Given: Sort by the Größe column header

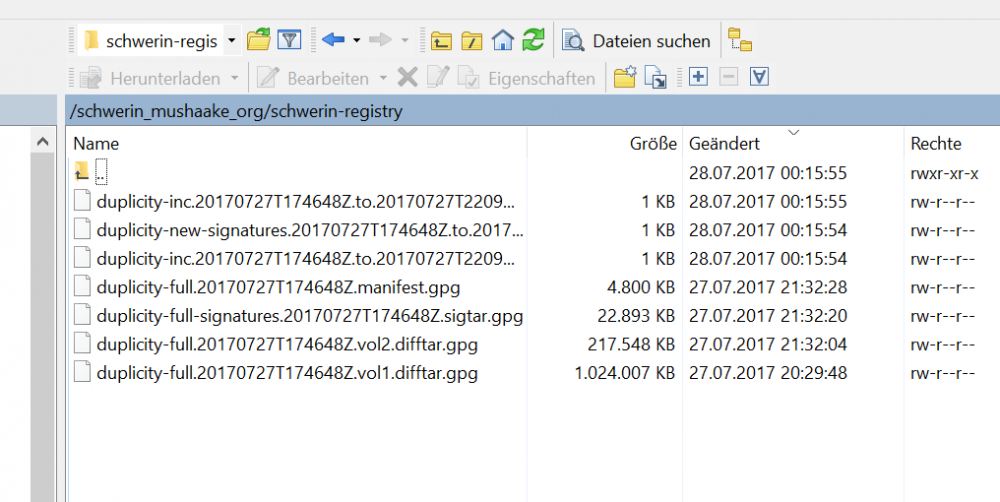Looking at the screenshot, I should tap(653, 144).
